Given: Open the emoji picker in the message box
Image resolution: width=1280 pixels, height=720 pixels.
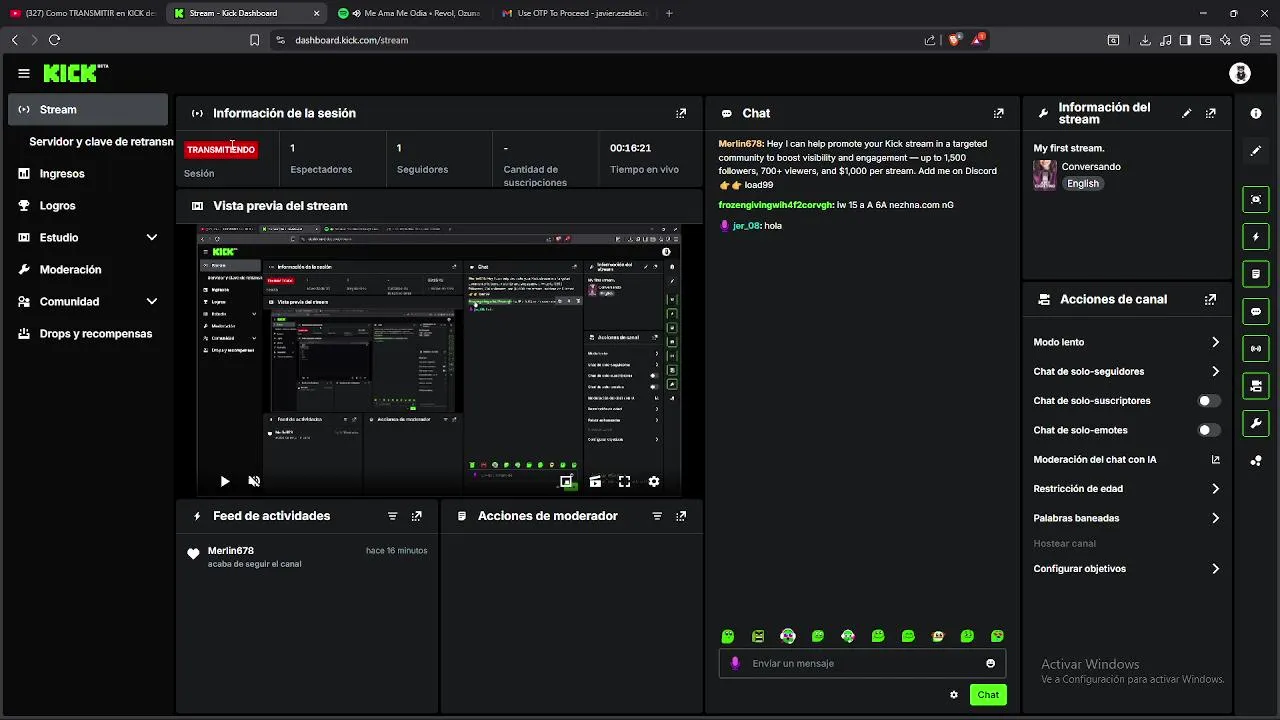Looking at the screenshot, I should click(991, 663).
